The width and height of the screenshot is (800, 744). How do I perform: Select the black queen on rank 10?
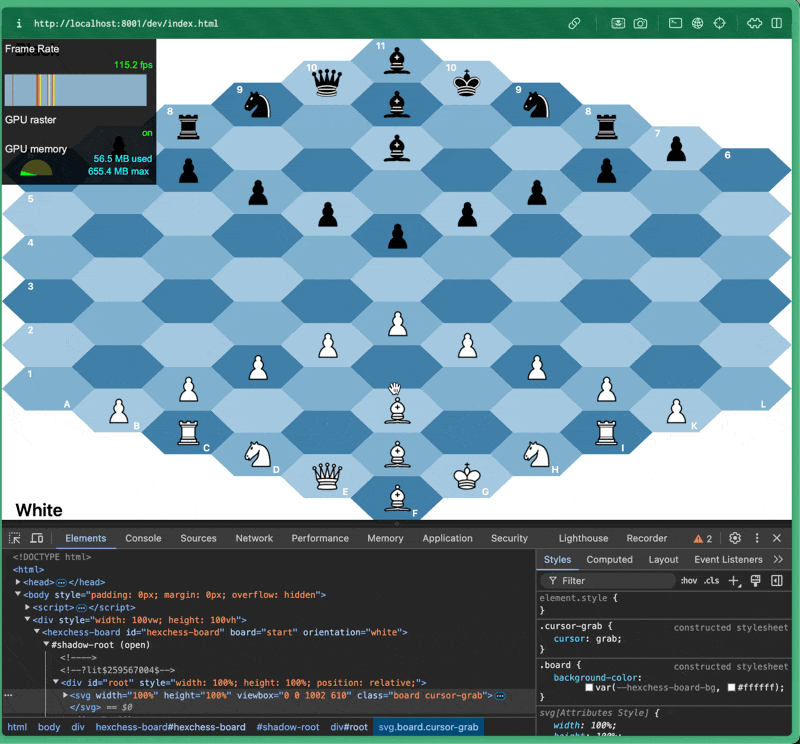click(327, 83)
